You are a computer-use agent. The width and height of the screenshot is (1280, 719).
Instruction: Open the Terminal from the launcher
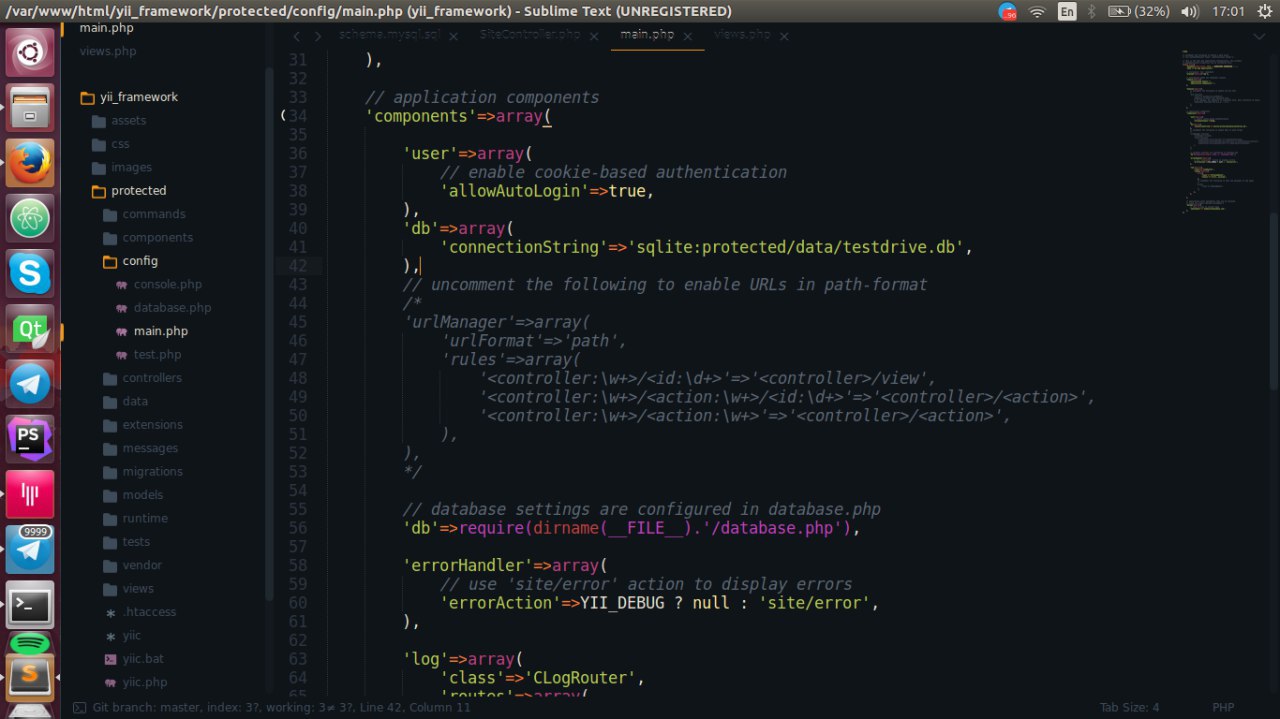(x=30, y=604)
